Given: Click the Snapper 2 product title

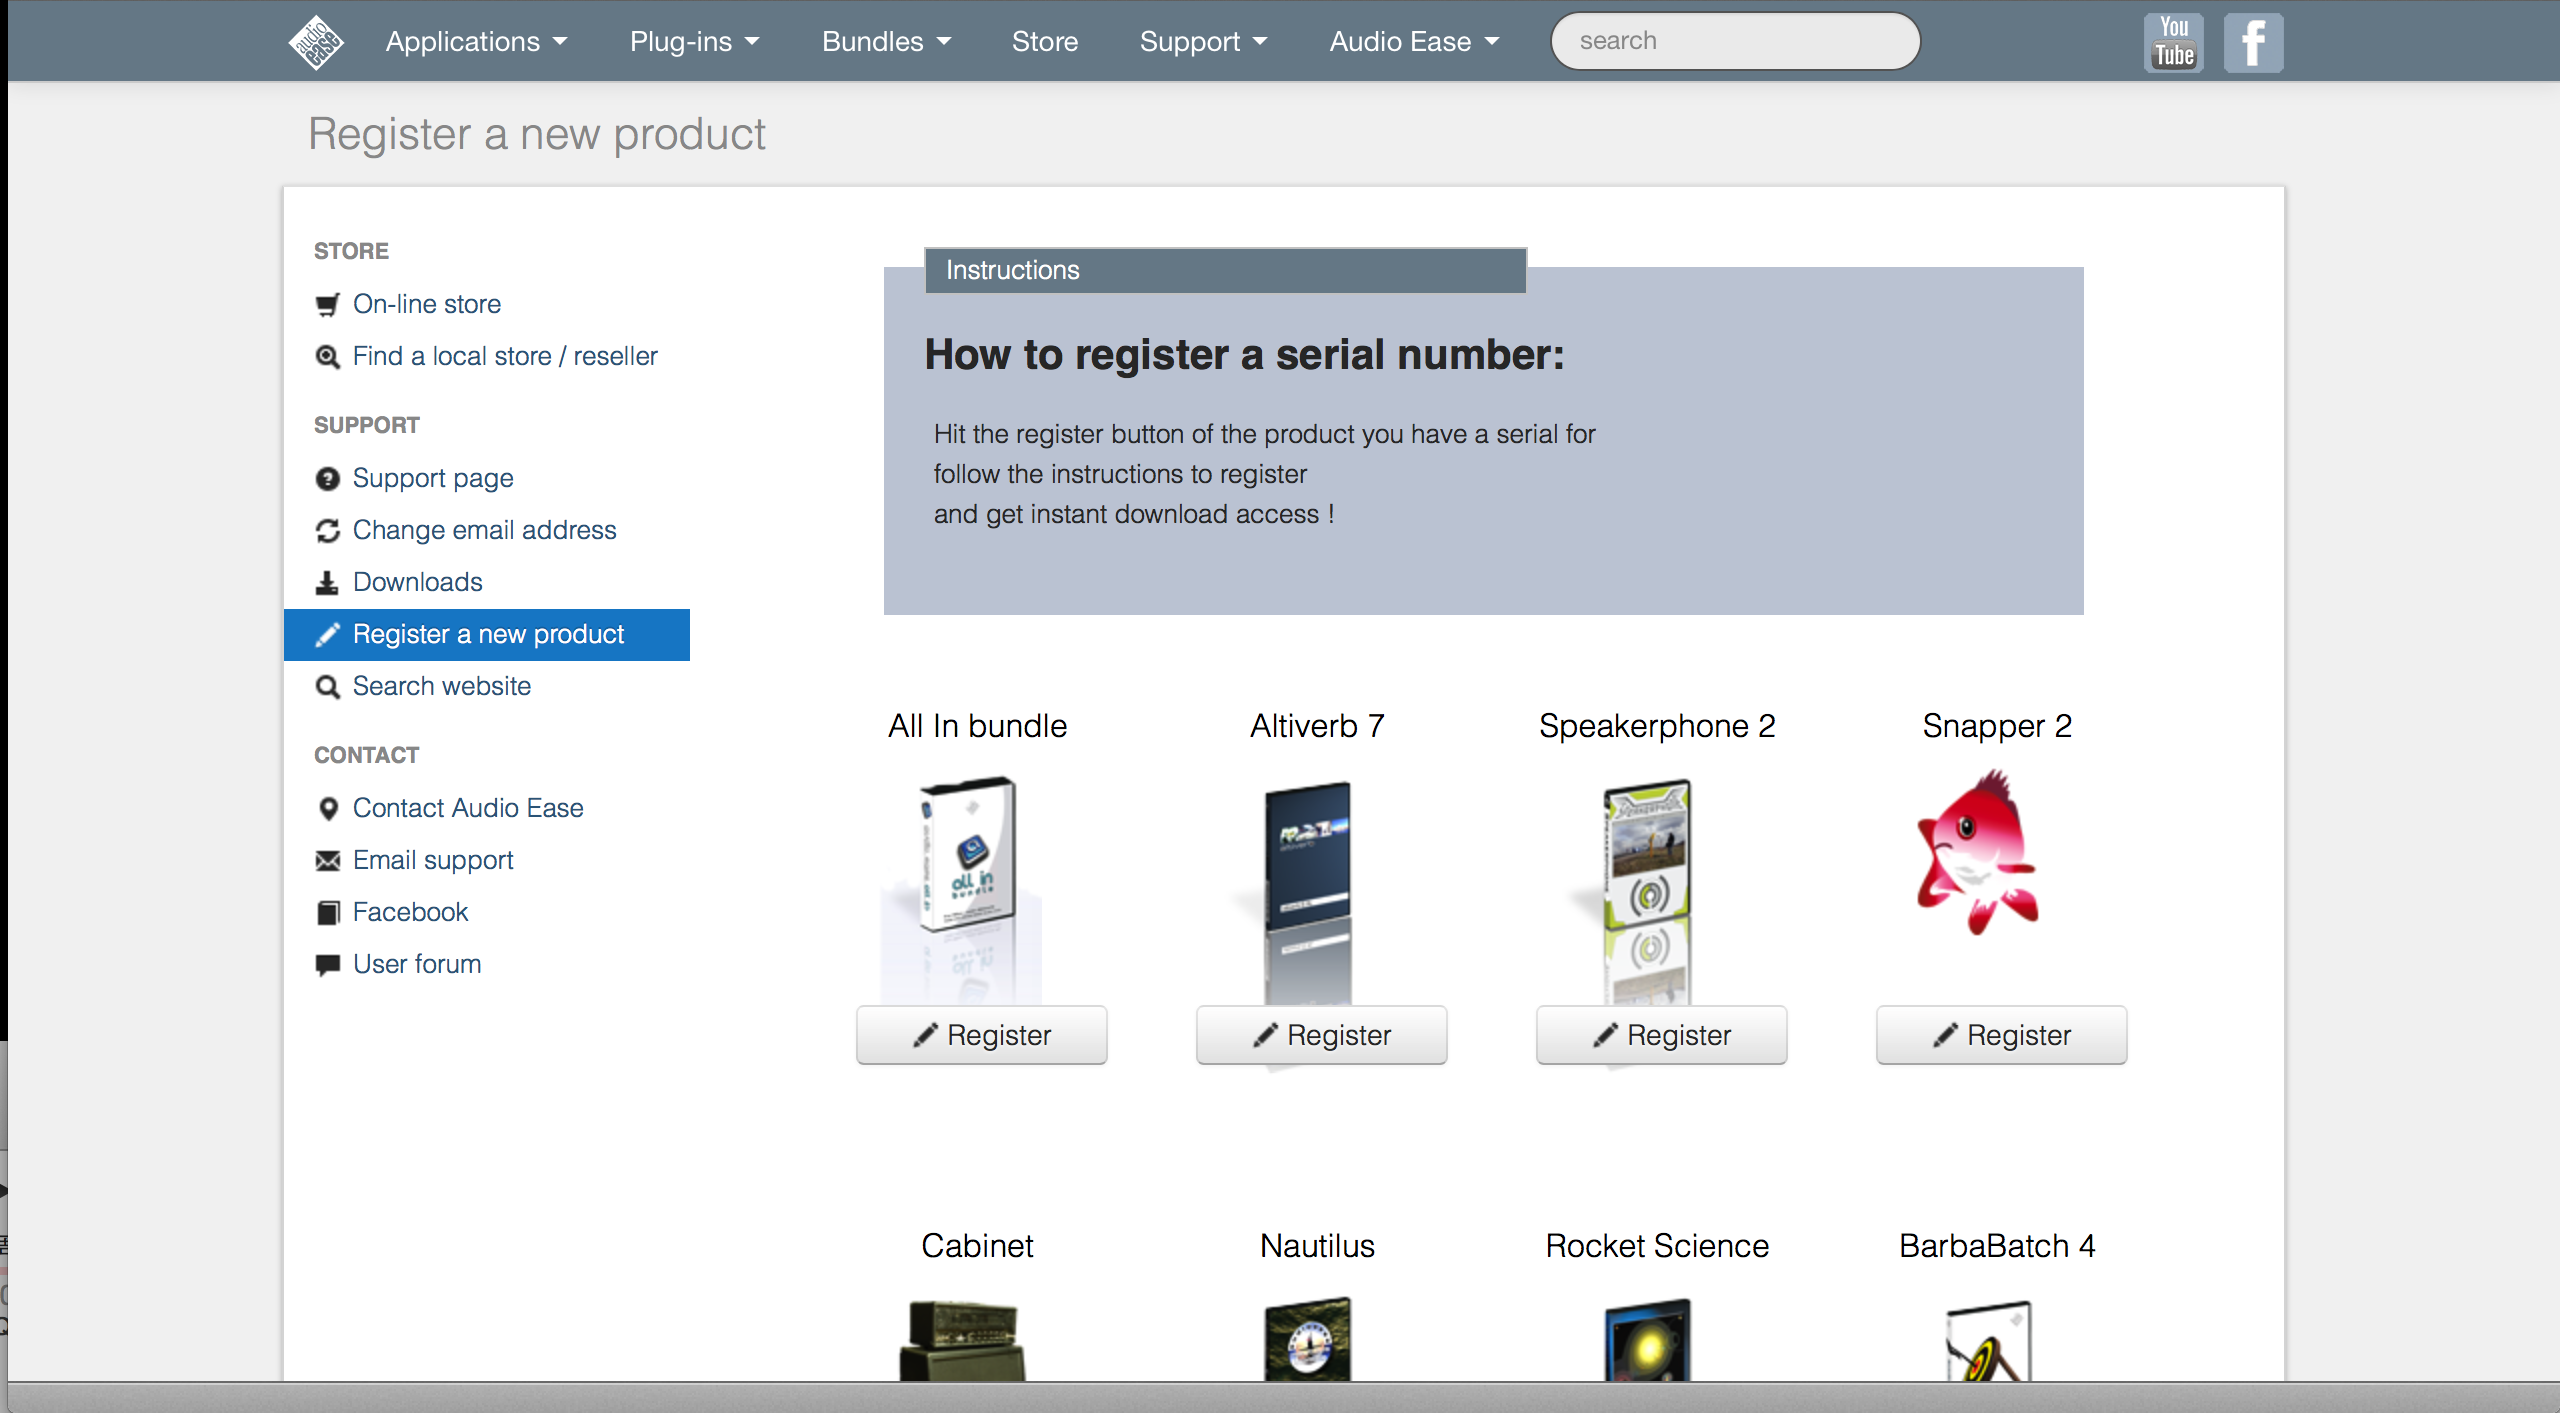Looking at the screenshot, I should point(1997,727).
